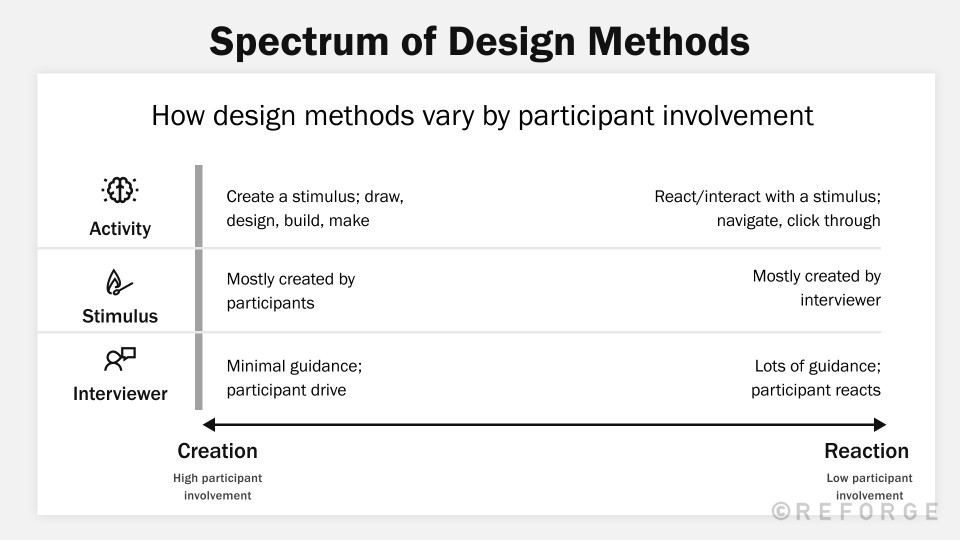Click 'Mostly created by interviewer' text
Screen dimensions: 960x540
817,288
